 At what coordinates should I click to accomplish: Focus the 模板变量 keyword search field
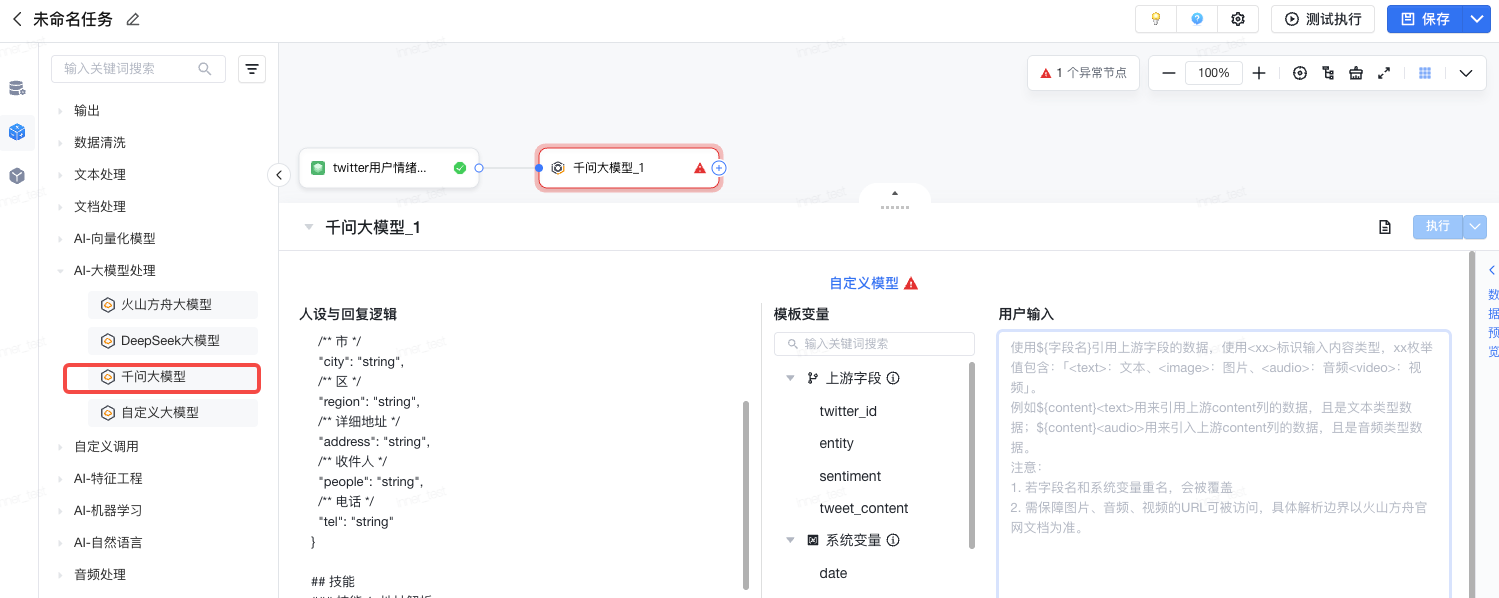tap(874, 343)
